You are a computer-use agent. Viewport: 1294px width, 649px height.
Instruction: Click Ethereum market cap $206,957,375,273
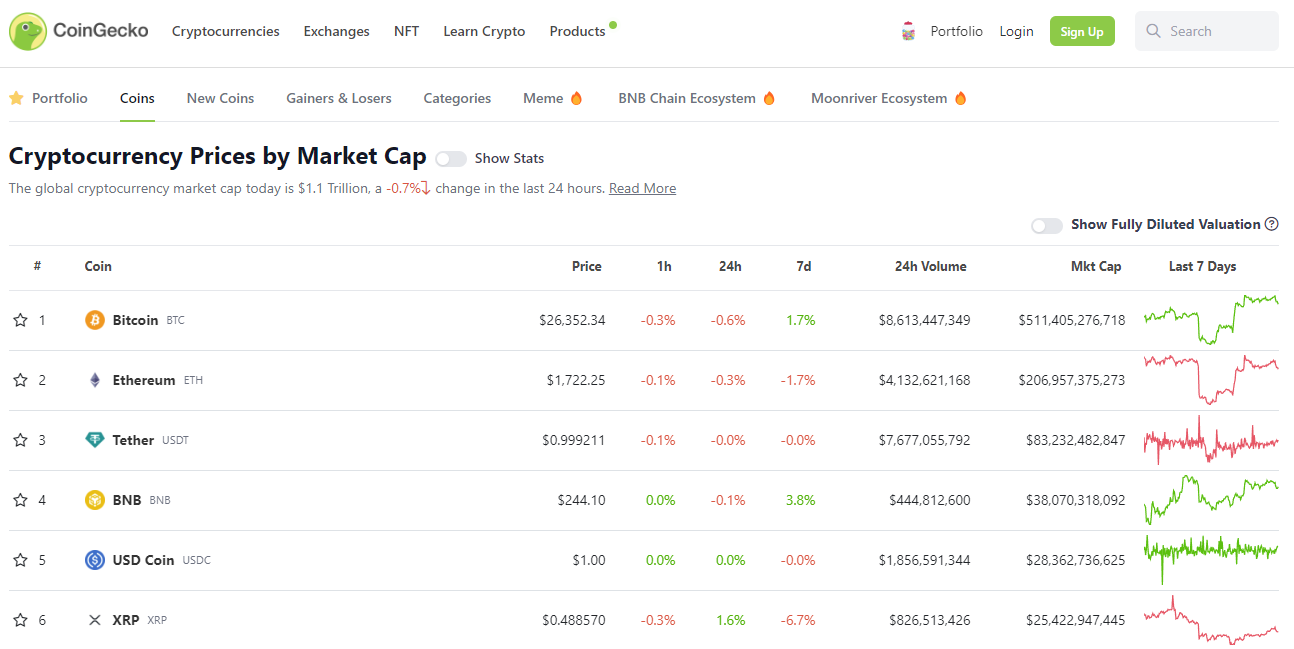(x=1072, y=380)
